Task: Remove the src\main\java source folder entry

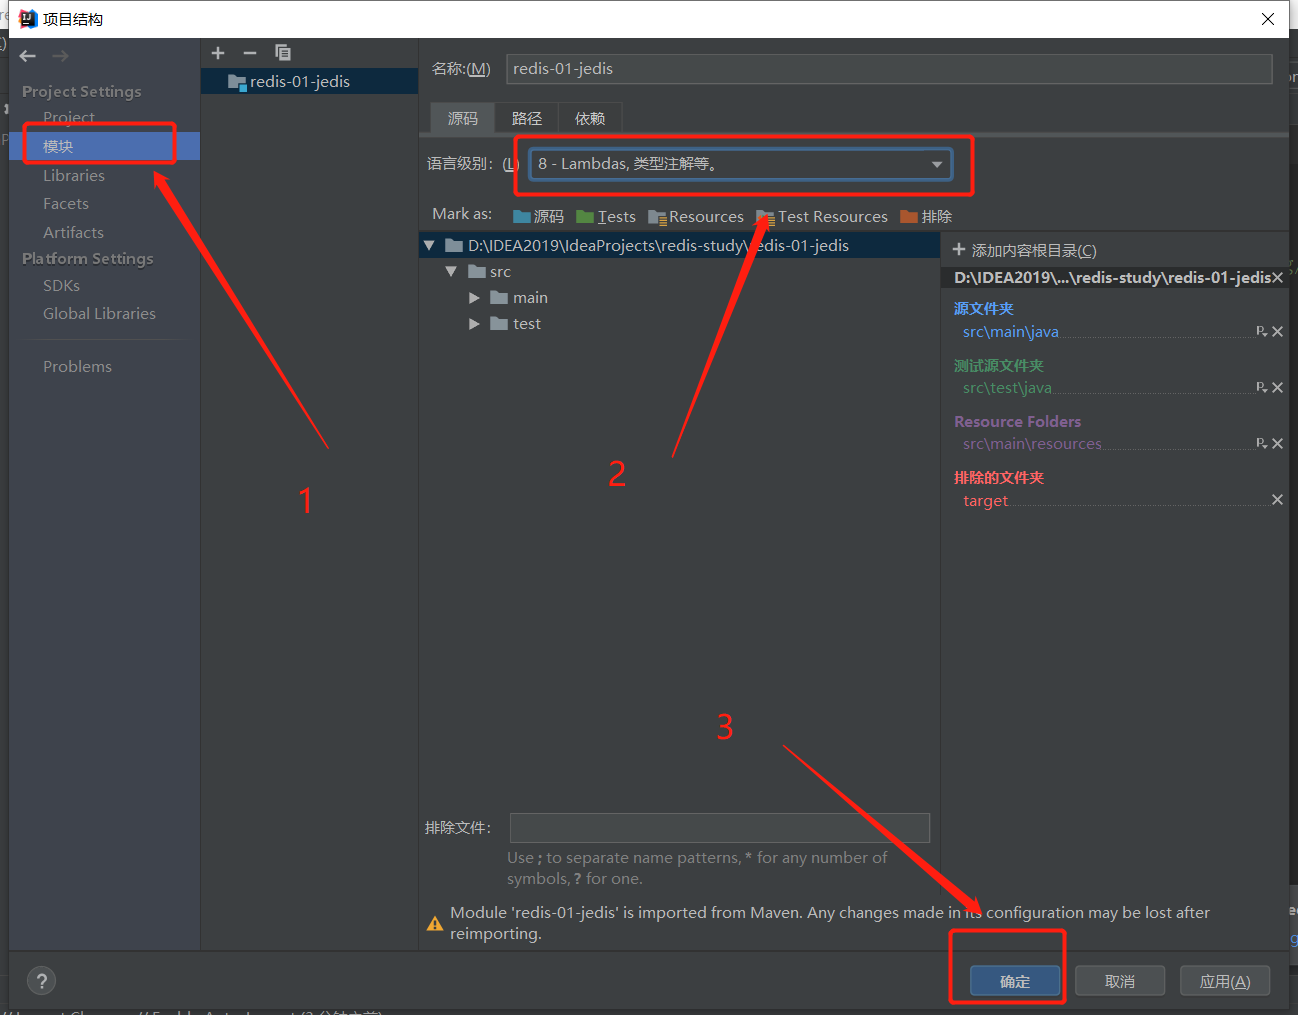Action: 1277,332
